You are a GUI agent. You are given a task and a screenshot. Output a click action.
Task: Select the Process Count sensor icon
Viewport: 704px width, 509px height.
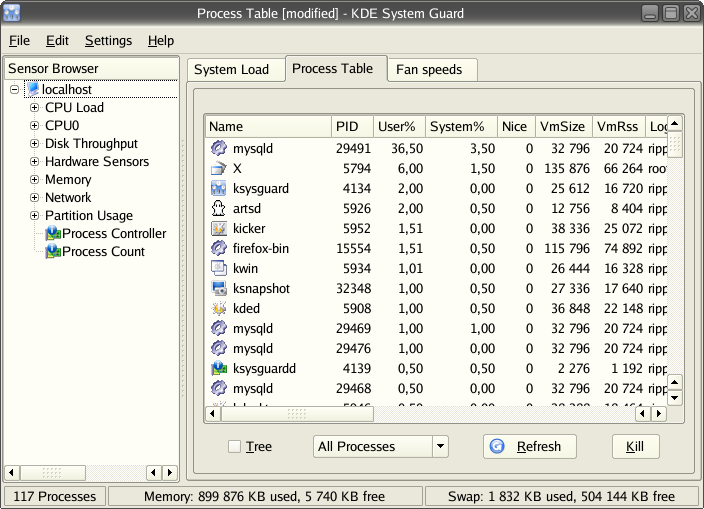point(53,252)
